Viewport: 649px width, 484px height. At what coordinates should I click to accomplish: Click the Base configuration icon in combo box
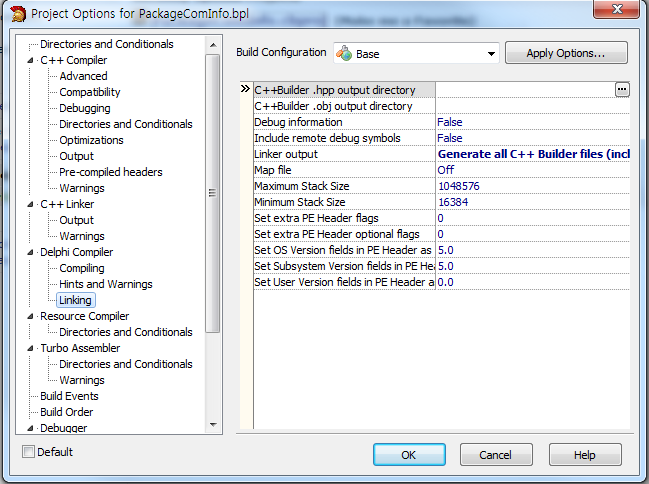343,54
